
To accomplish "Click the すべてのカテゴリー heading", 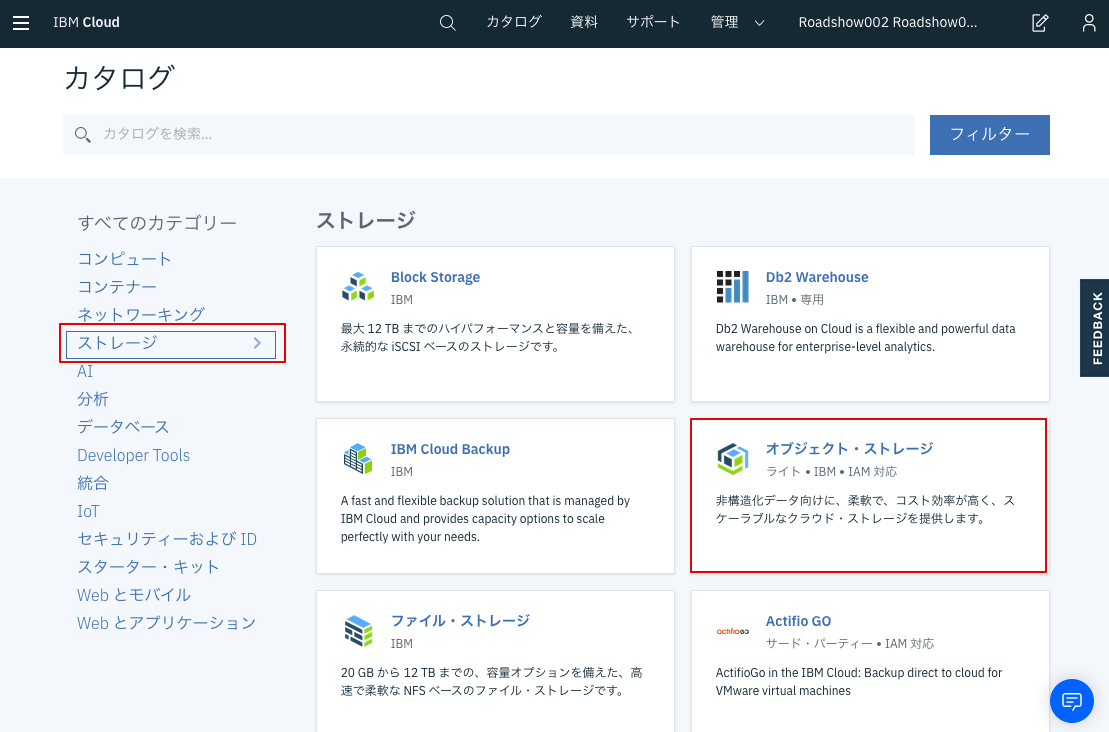I will point(157,223).
